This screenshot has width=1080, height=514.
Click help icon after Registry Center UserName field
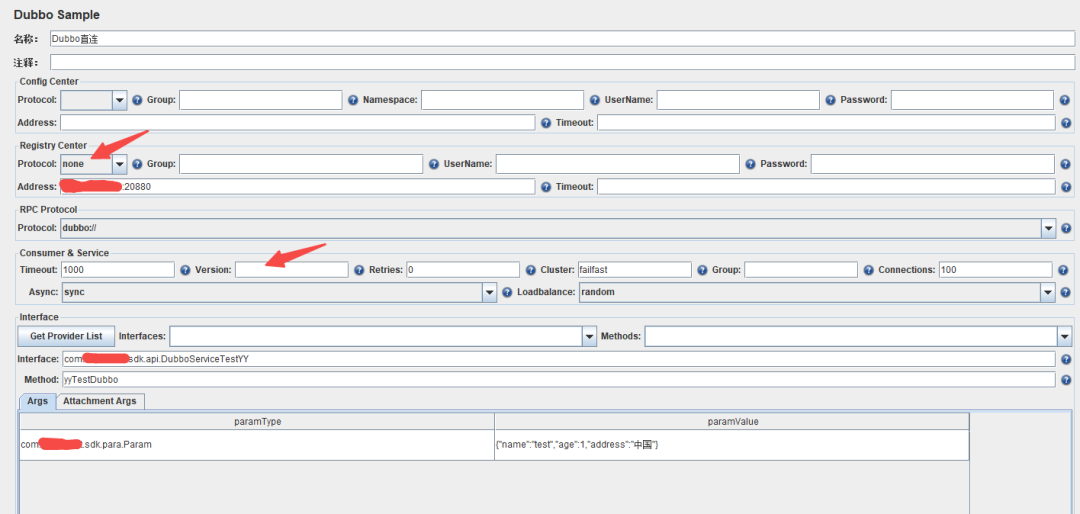pyautogui.click(x=751, y=164)
